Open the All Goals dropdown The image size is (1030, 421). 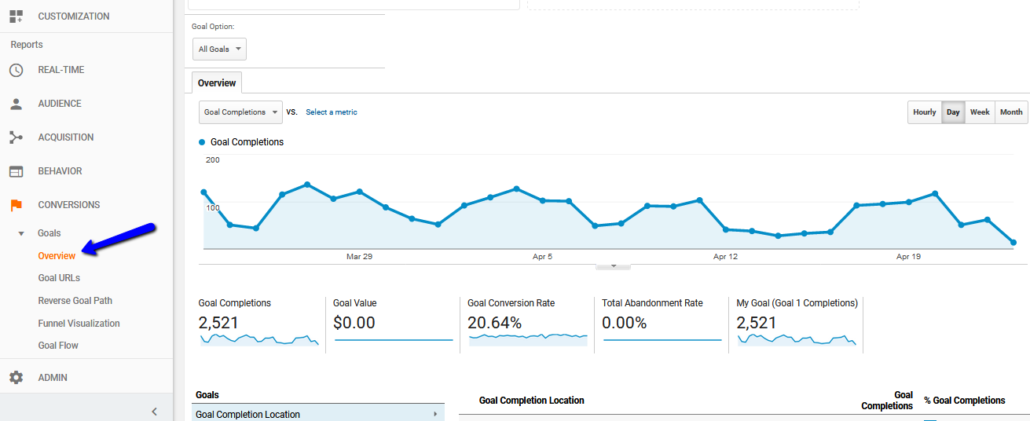(219, 49)
